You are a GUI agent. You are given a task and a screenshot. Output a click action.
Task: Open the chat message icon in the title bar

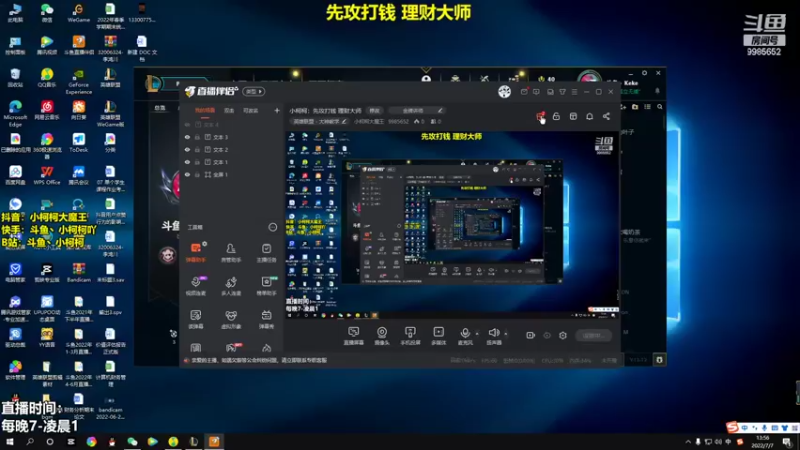[x=536, y=92]
